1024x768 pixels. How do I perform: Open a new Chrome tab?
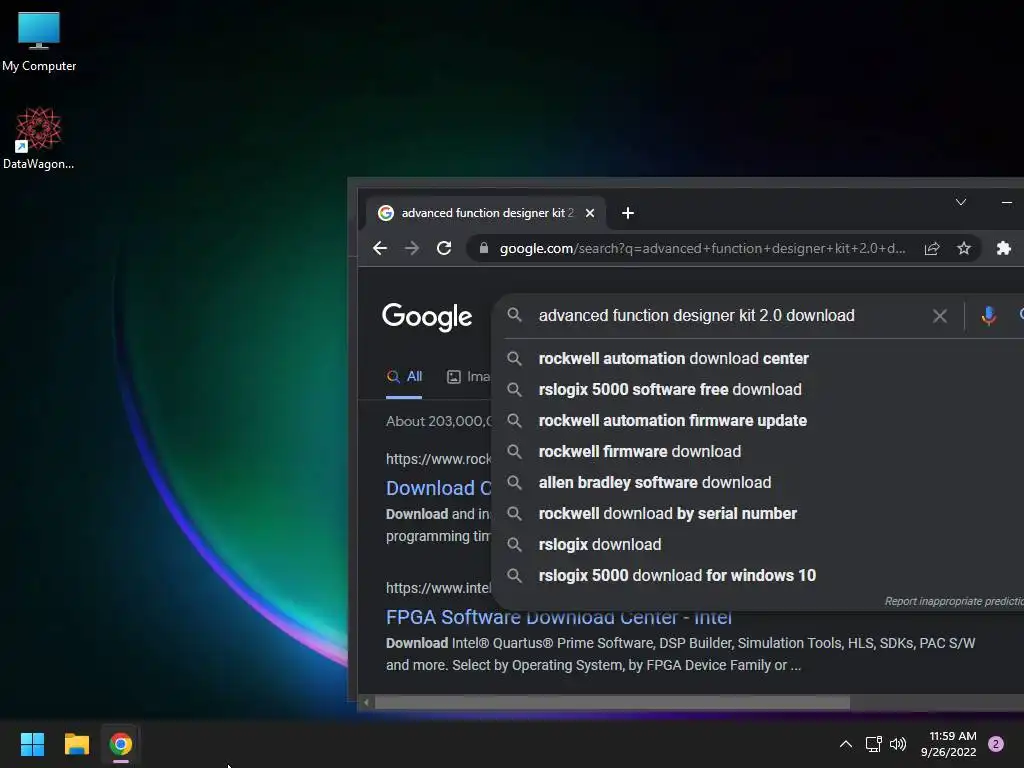[x=628, y=213]
